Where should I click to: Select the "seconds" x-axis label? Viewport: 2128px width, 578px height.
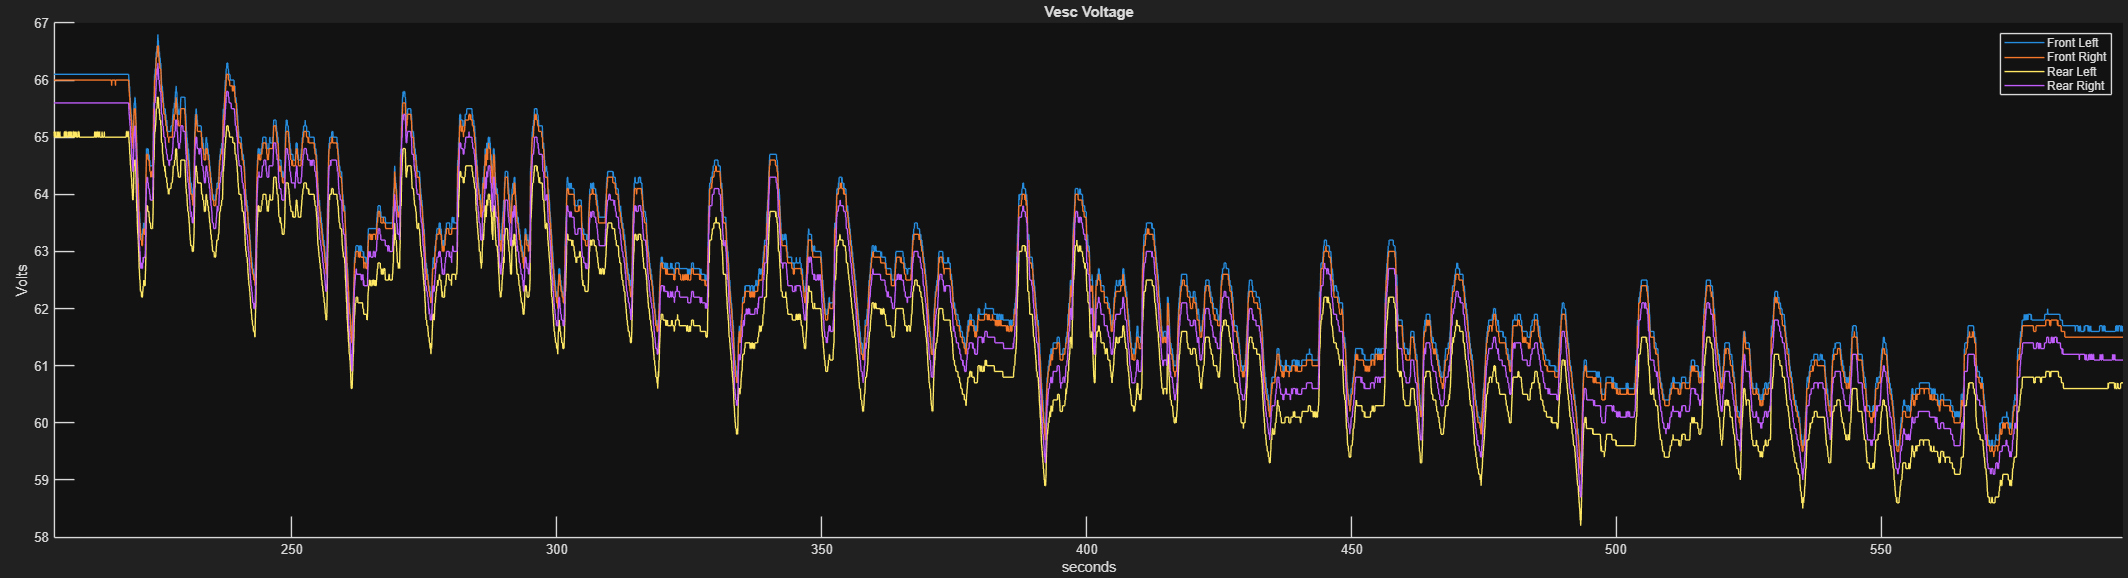click(x=1088, y=567)
